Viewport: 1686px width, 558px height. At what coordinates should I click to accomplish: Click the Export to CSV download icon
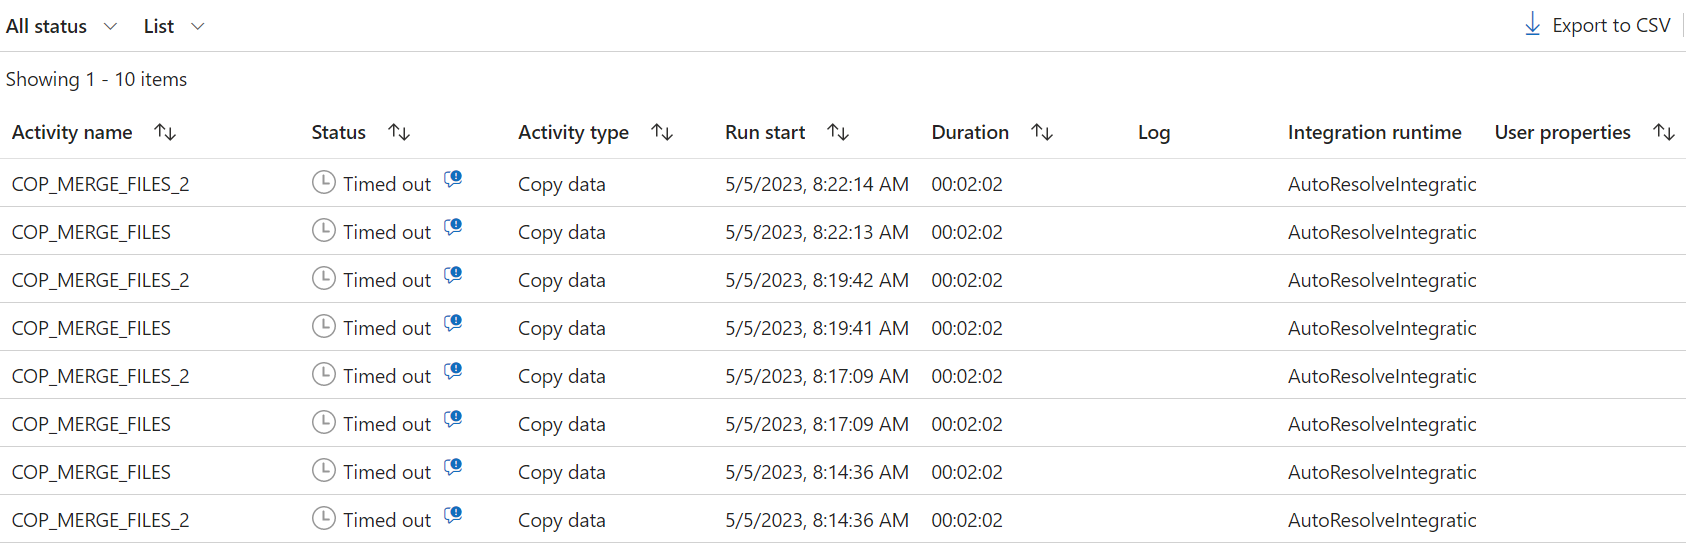tap(1532, 25)
